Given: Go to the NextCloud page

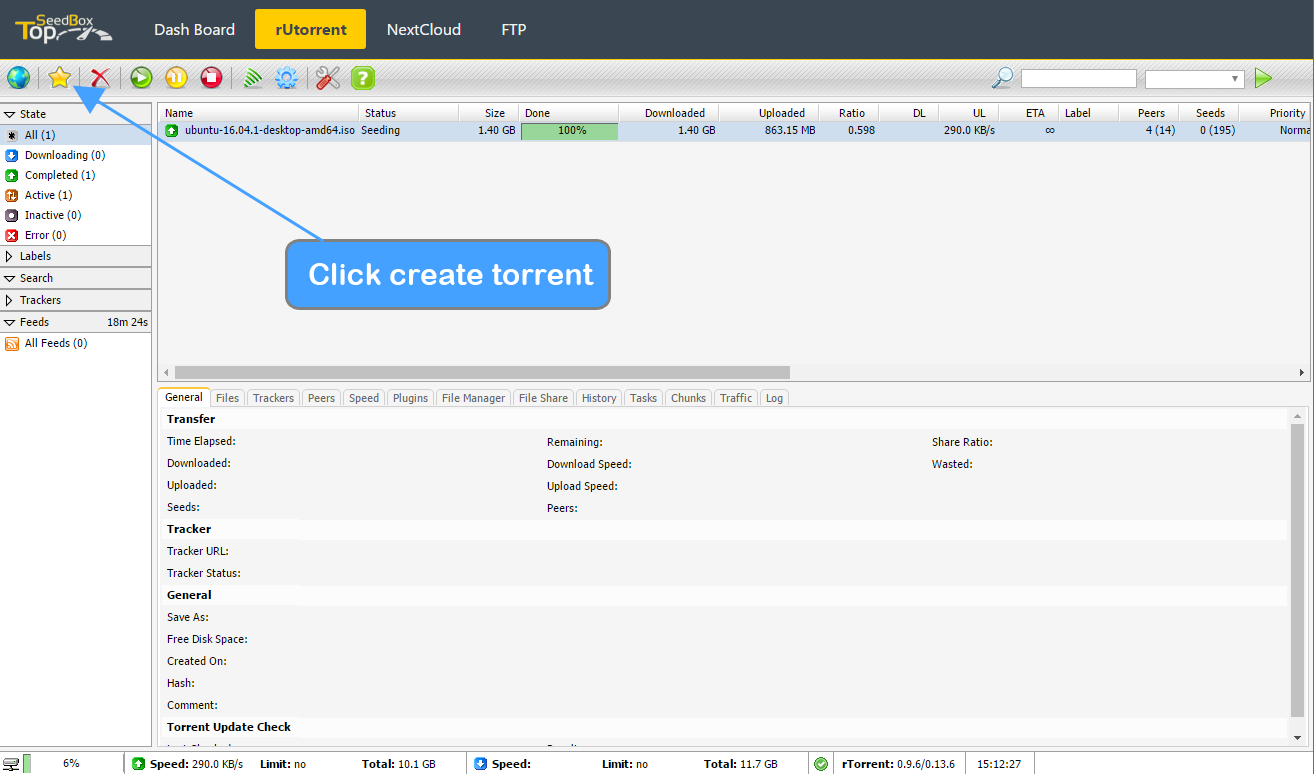Looking at the screenshot, I should [x=424, y=30].
